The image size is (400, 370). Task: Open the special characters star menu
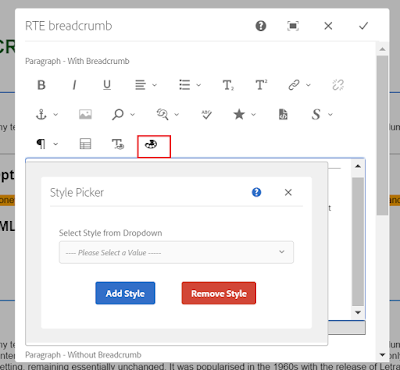click(x=244, y=114)
